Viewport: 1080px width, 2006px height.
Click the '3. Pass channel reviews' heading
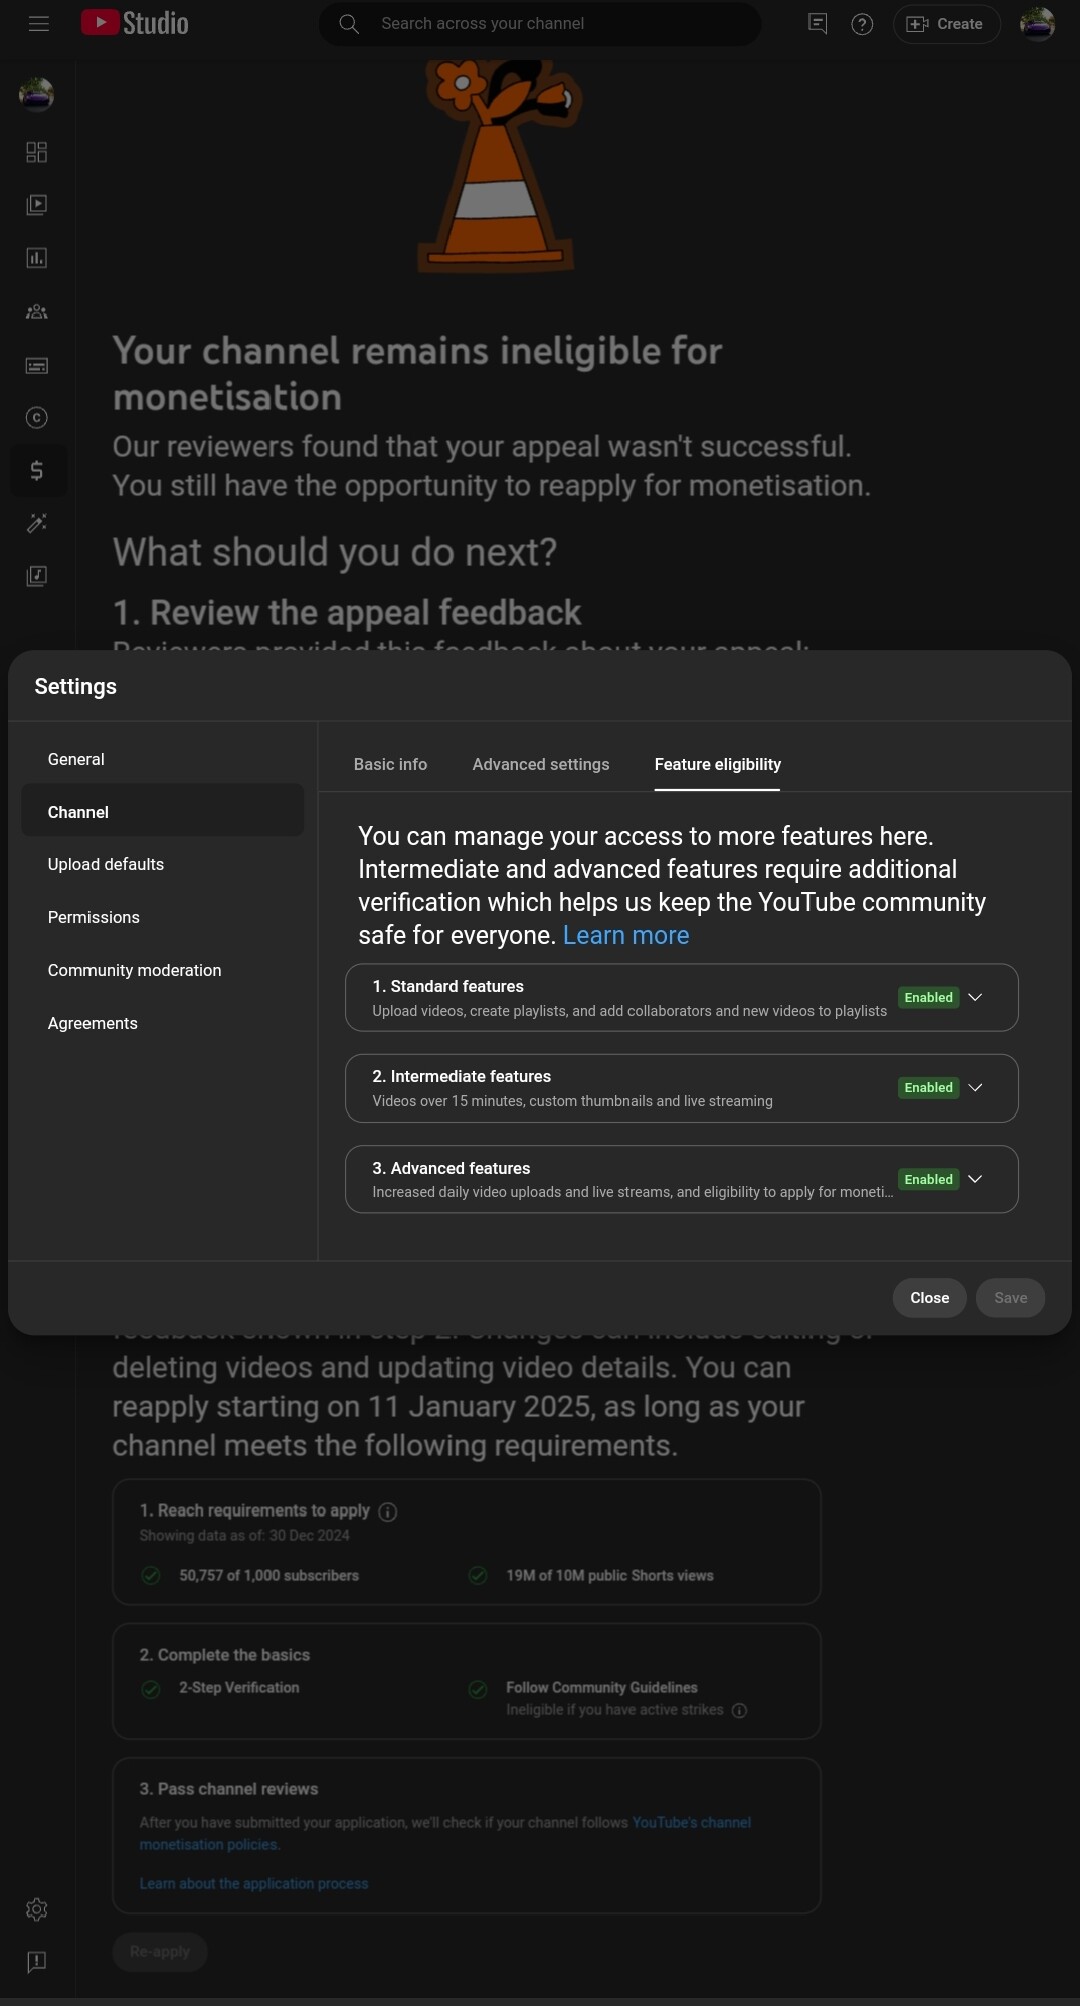[x=229, y=1788]
